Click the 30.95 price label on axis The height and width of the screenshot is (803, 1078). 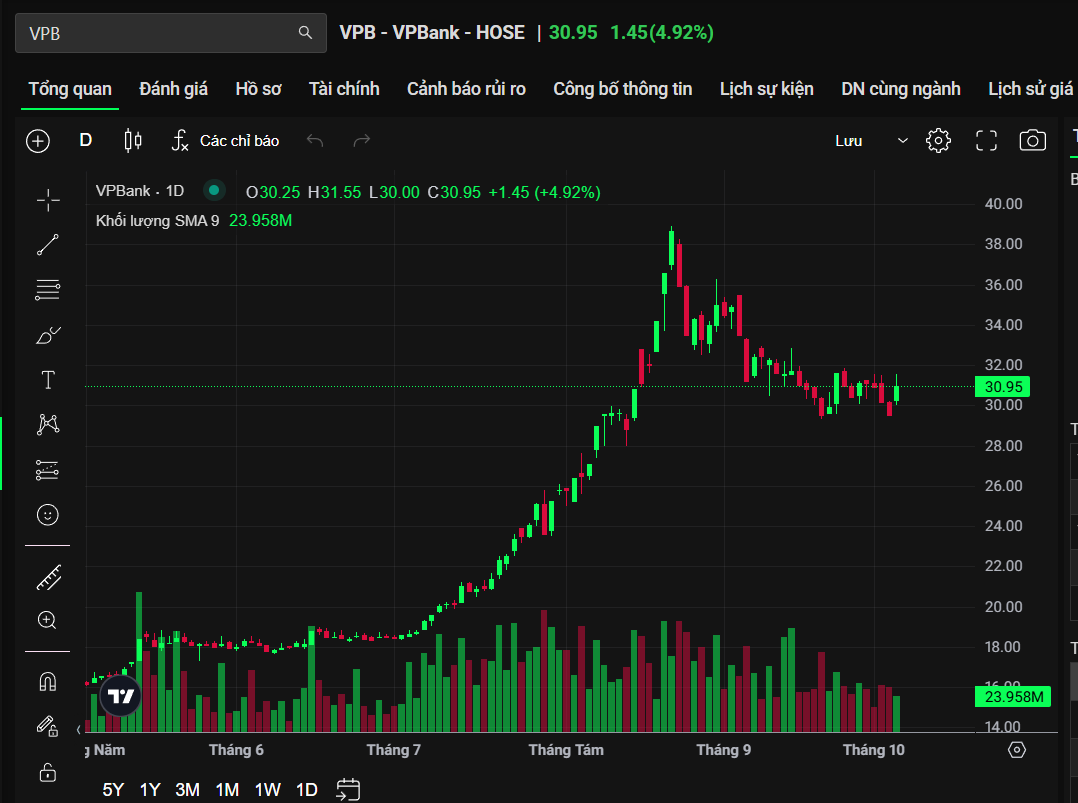click(1000, 387)
